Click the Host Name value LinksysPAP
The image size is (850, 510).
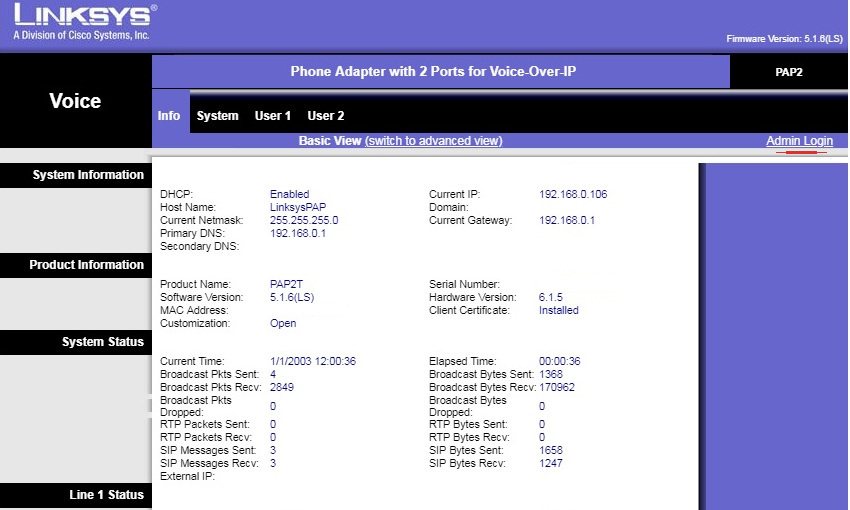pos(298,207)
